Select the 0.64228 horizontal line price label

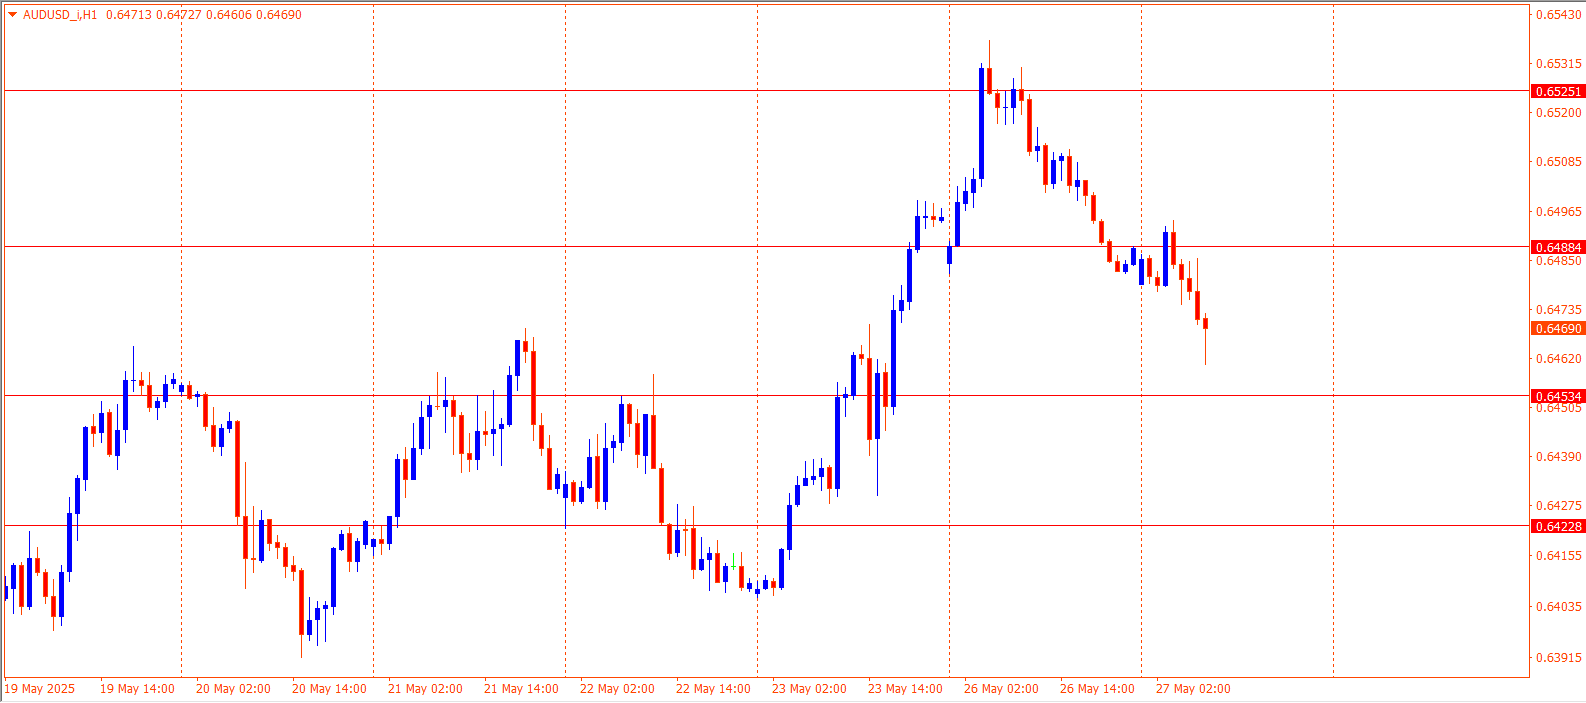click(x=1558, y=527)
